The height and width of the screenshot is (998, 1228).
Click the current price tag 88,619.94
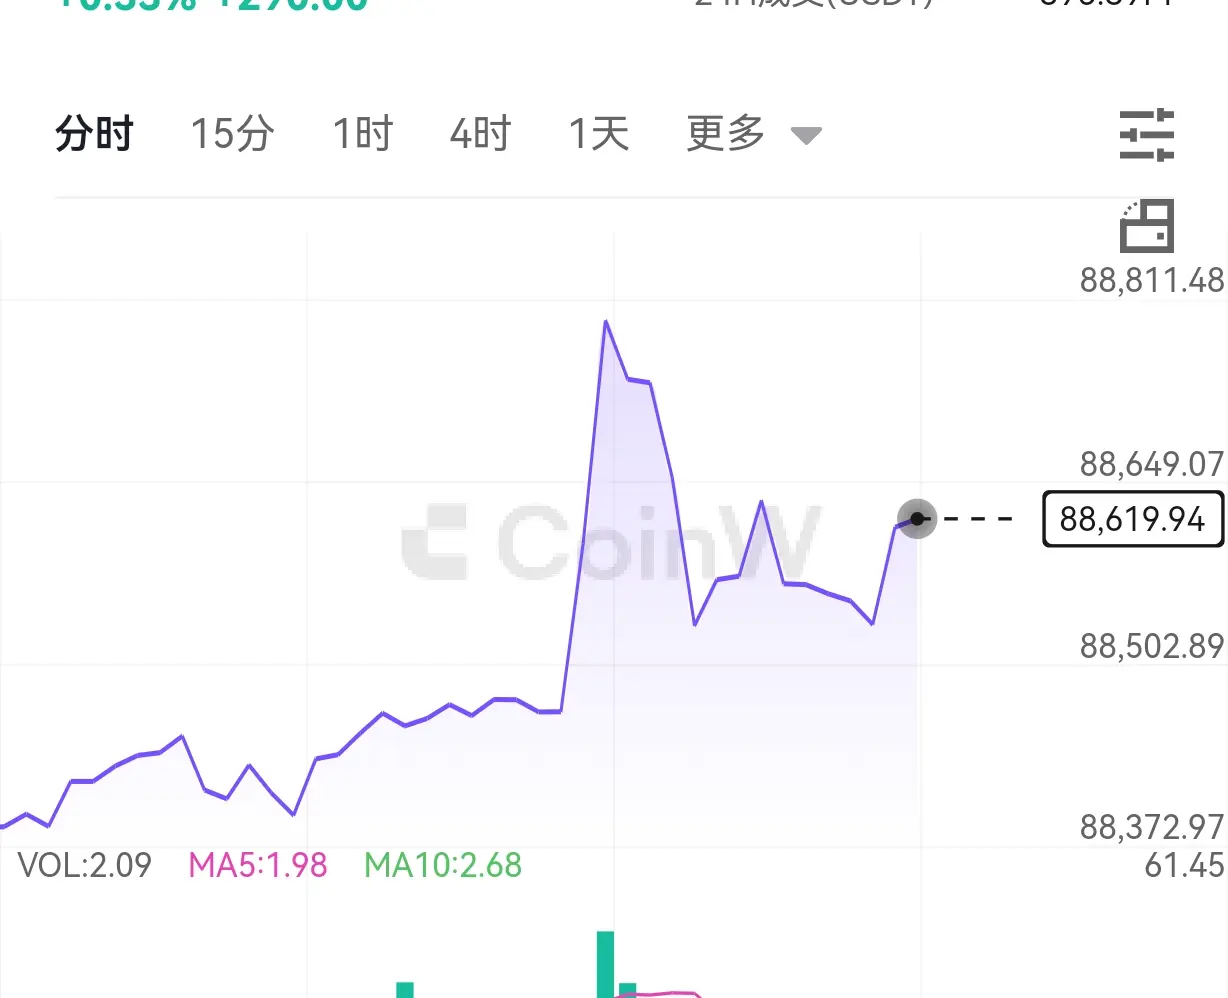1132,519
